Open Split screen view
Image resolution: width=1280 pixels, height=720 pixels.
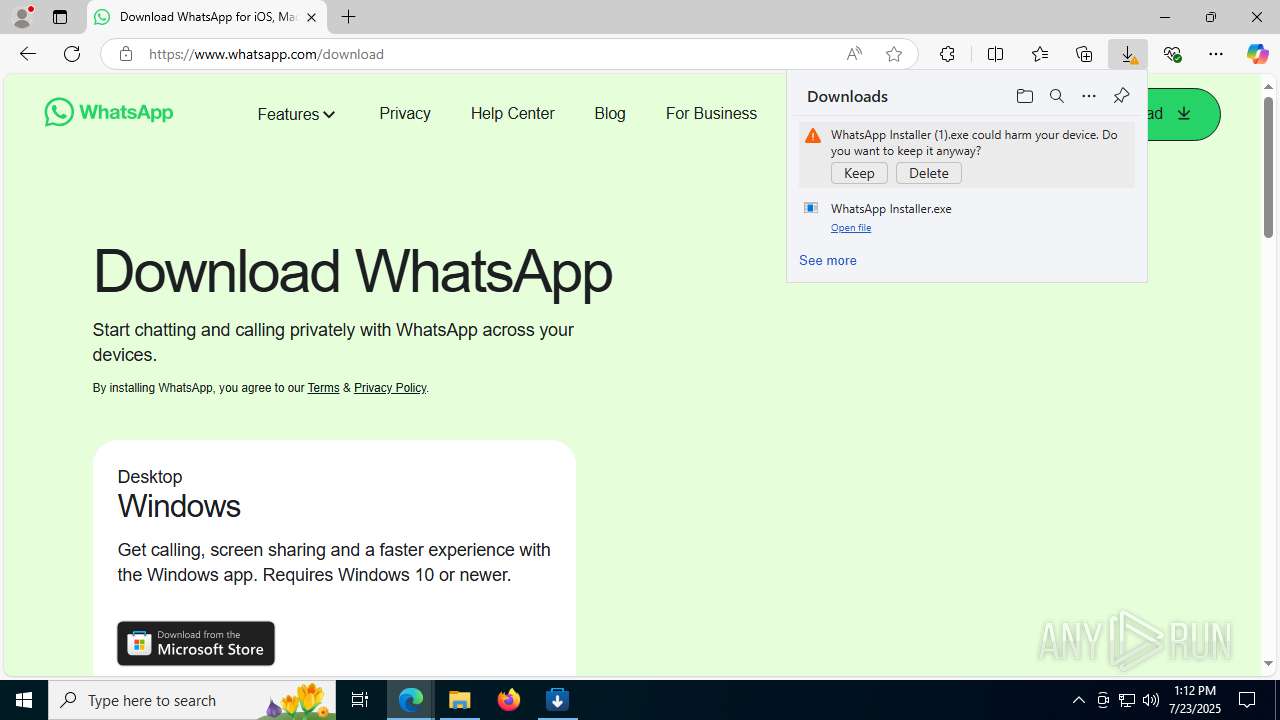(995, 54)
